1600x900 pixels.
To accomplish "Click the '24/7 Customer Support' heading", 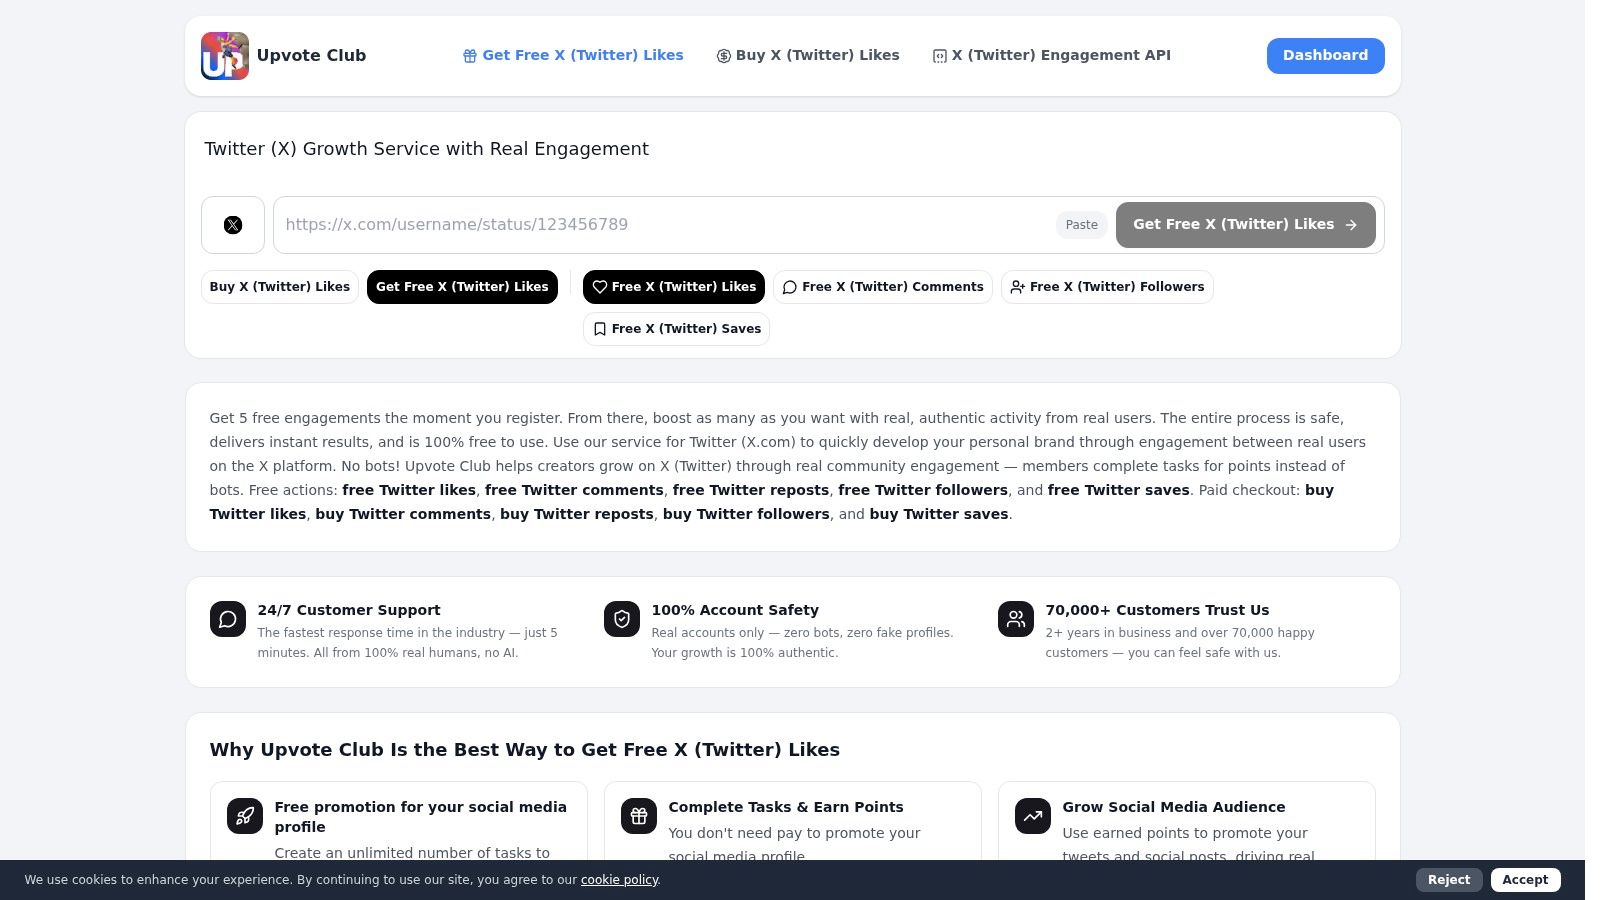I will 349,610.
